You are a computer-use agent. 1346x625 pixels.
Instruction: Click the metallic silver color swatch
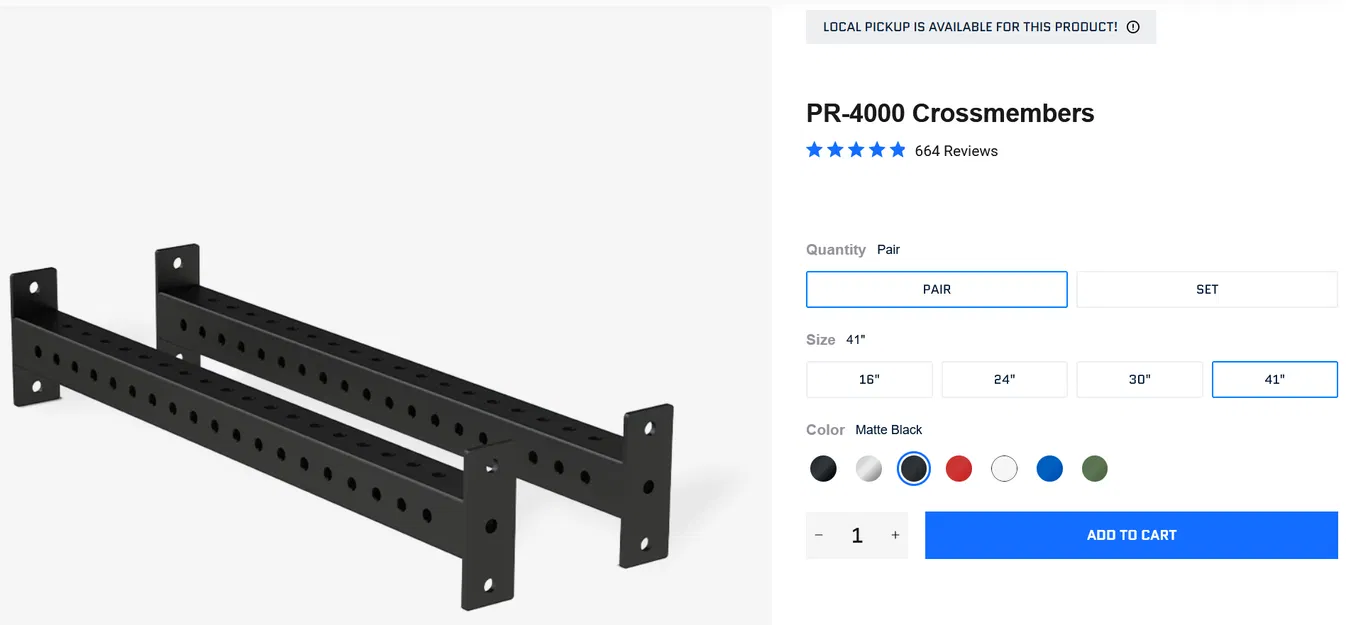click(x=868, y=468)
